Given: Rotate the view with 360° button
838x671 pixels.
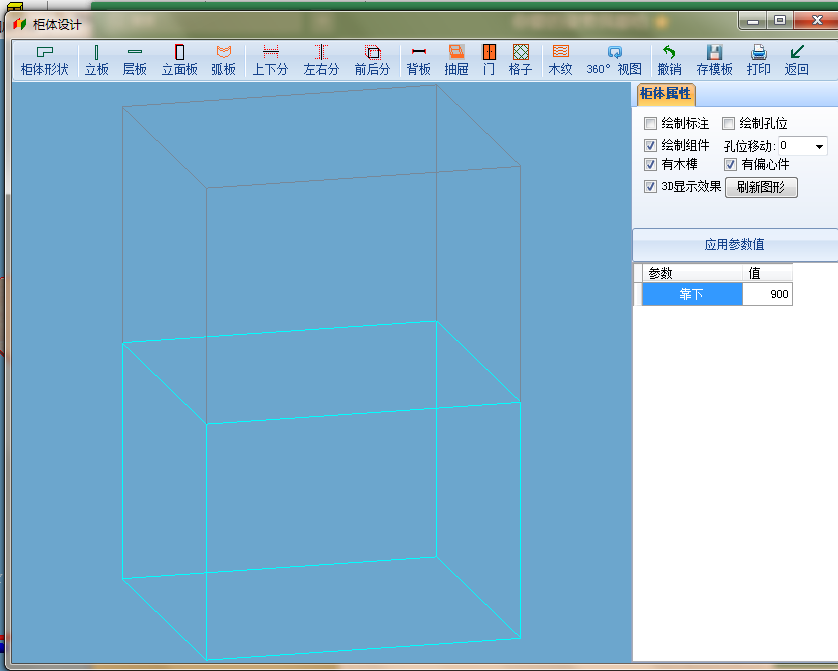Looking at the screenshot, I should pyautogui.click(x=614, y=60).
